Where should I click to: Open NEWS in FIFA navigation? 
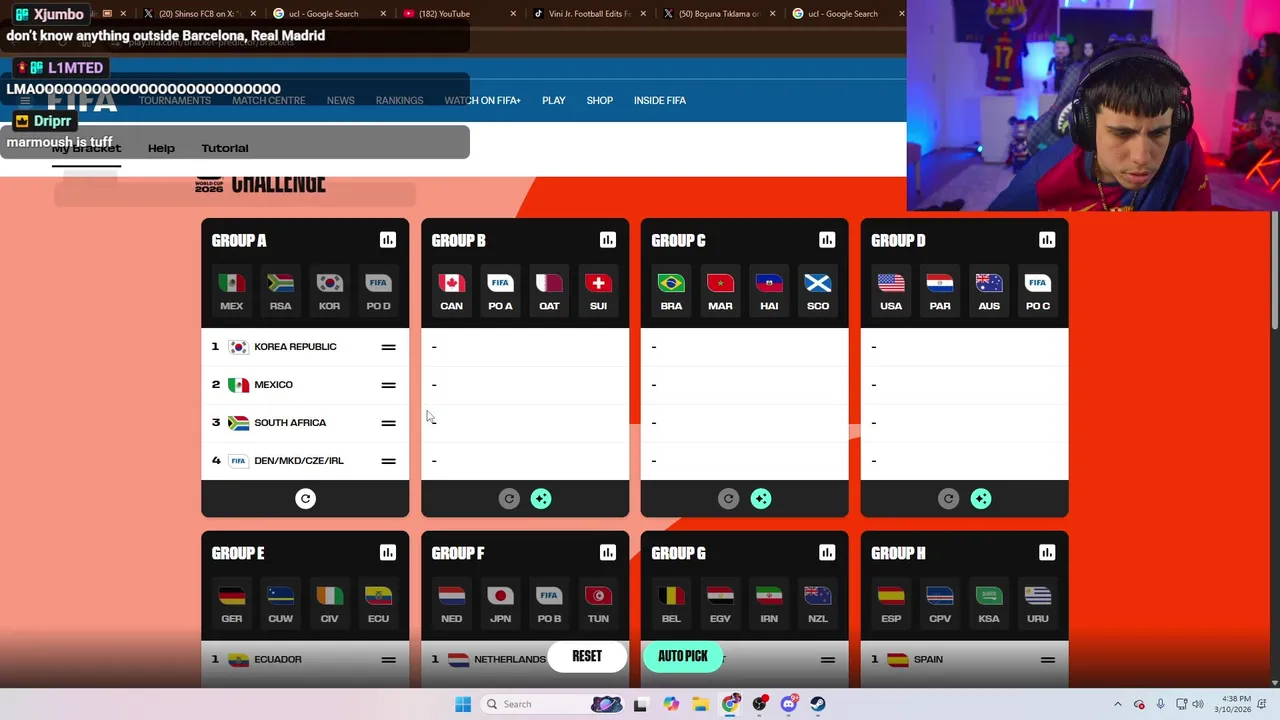[341, 100]
